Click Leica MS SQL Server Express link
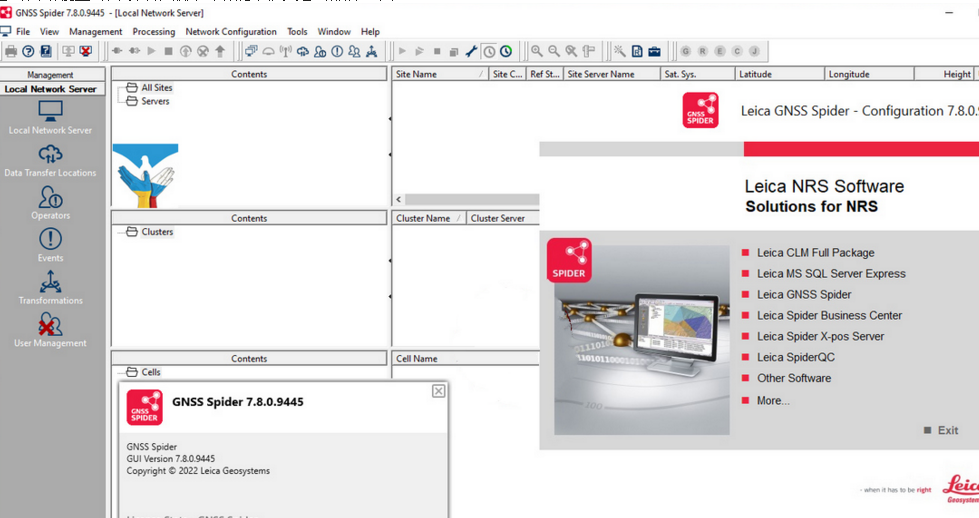 coord(831,273)
